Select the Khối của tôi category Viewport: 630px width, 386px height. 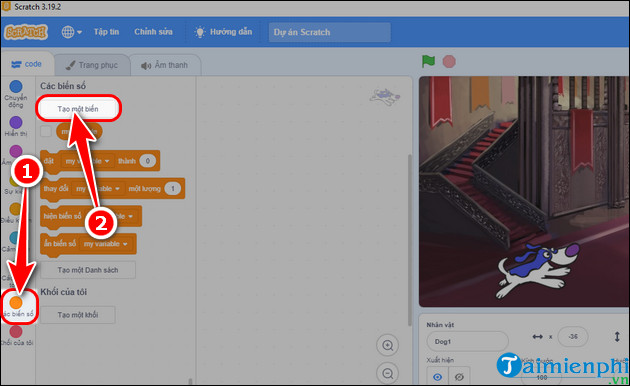pos(16,335)
